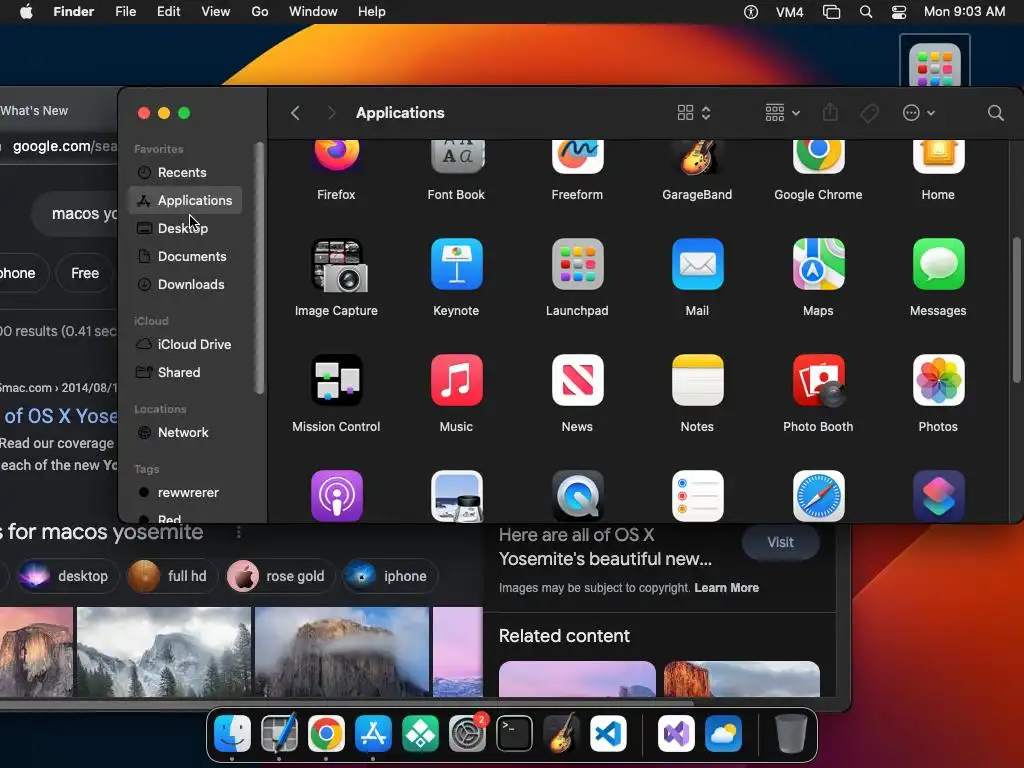Select the Safari app in Finder
The image size is (1024, 768).
tap(818, 496)
